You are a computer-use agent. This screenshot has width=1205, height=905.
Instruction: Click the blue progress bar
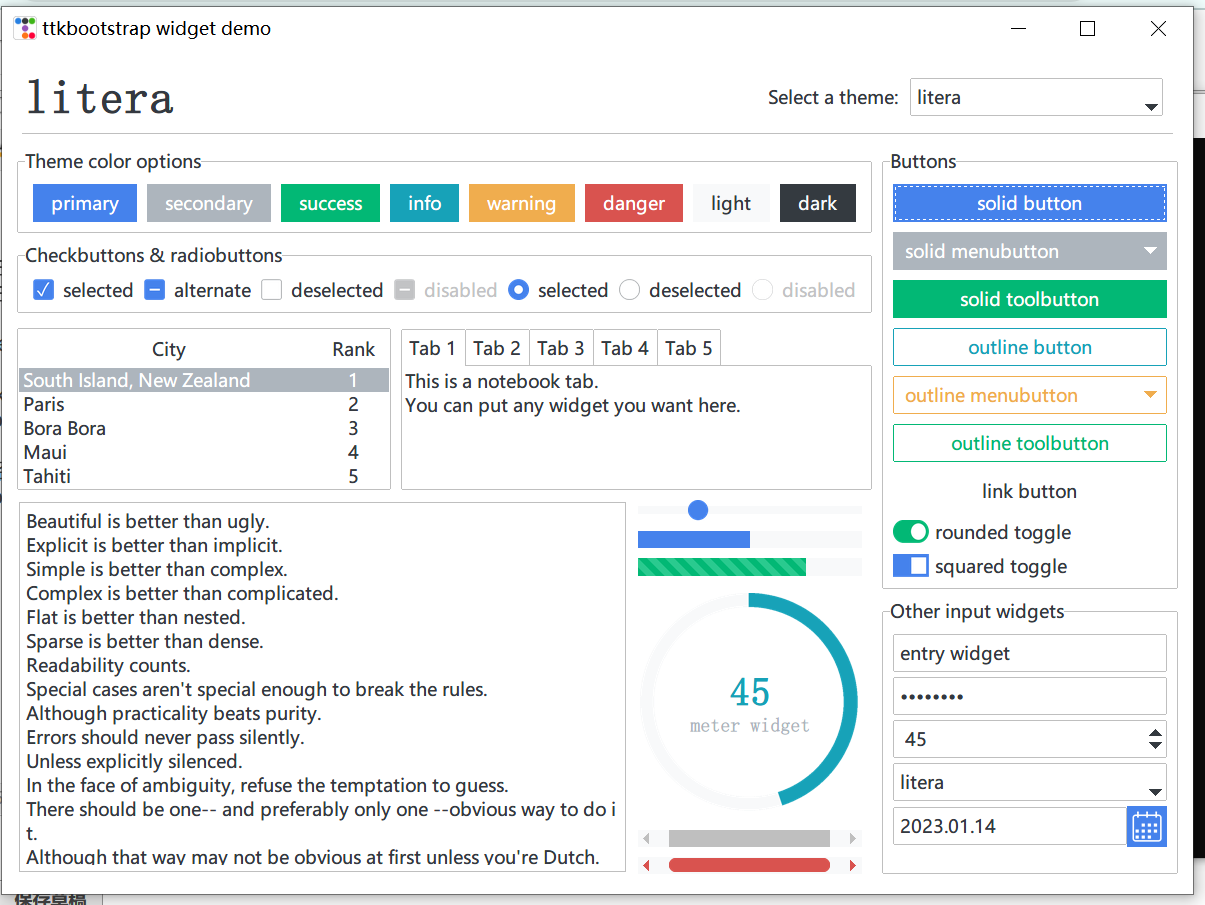[x=750, y=540]
